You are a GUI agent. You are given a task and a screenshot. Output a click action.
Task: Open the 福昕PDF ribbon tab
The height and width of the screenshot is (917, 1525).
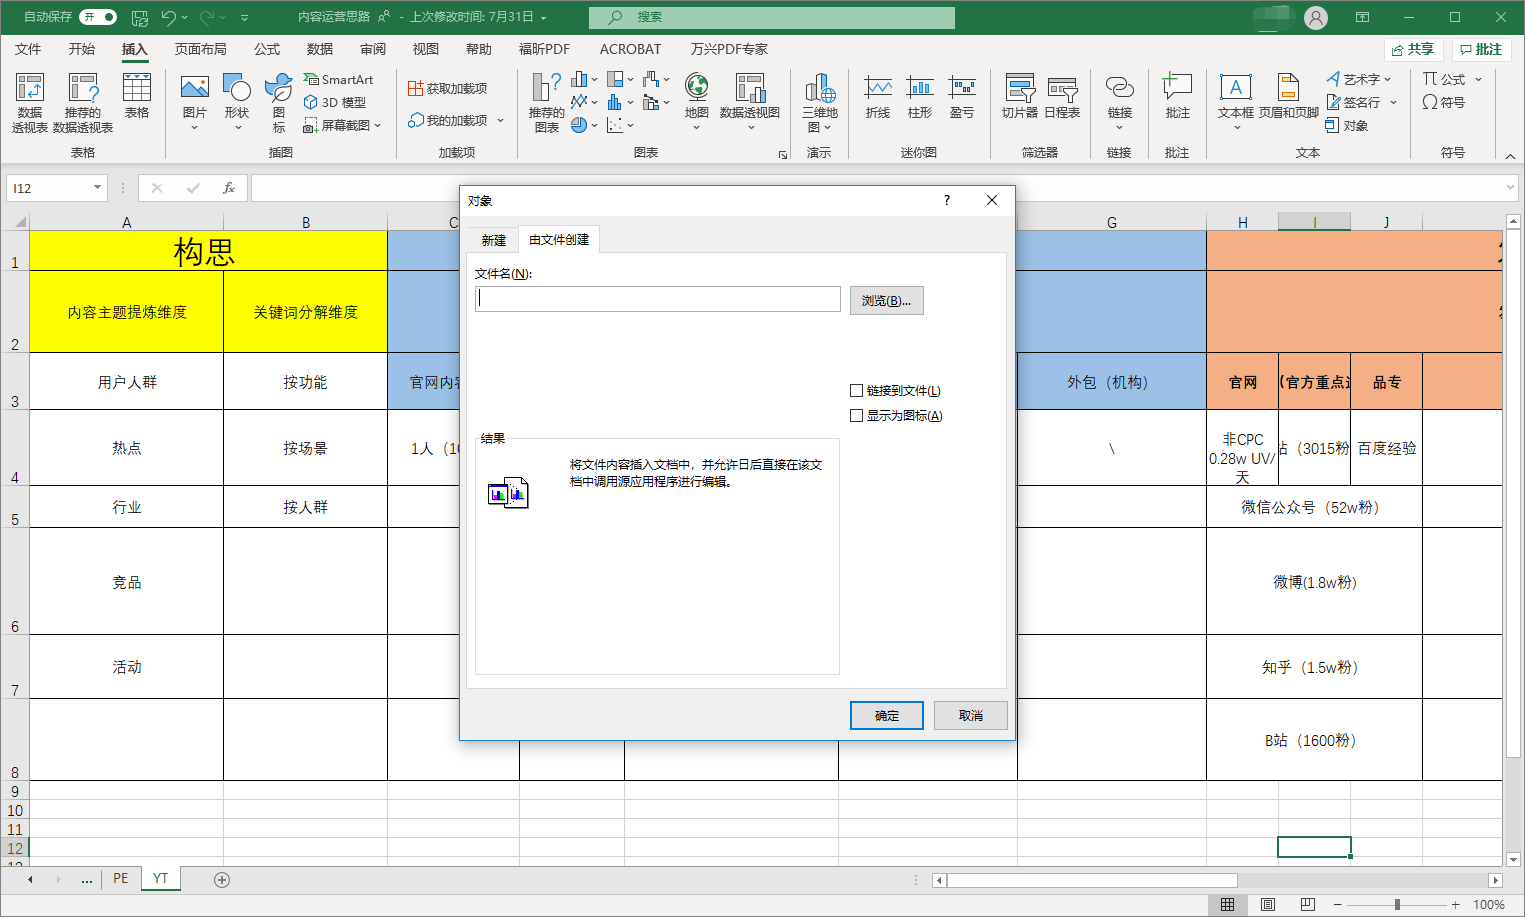coord(543,48)
